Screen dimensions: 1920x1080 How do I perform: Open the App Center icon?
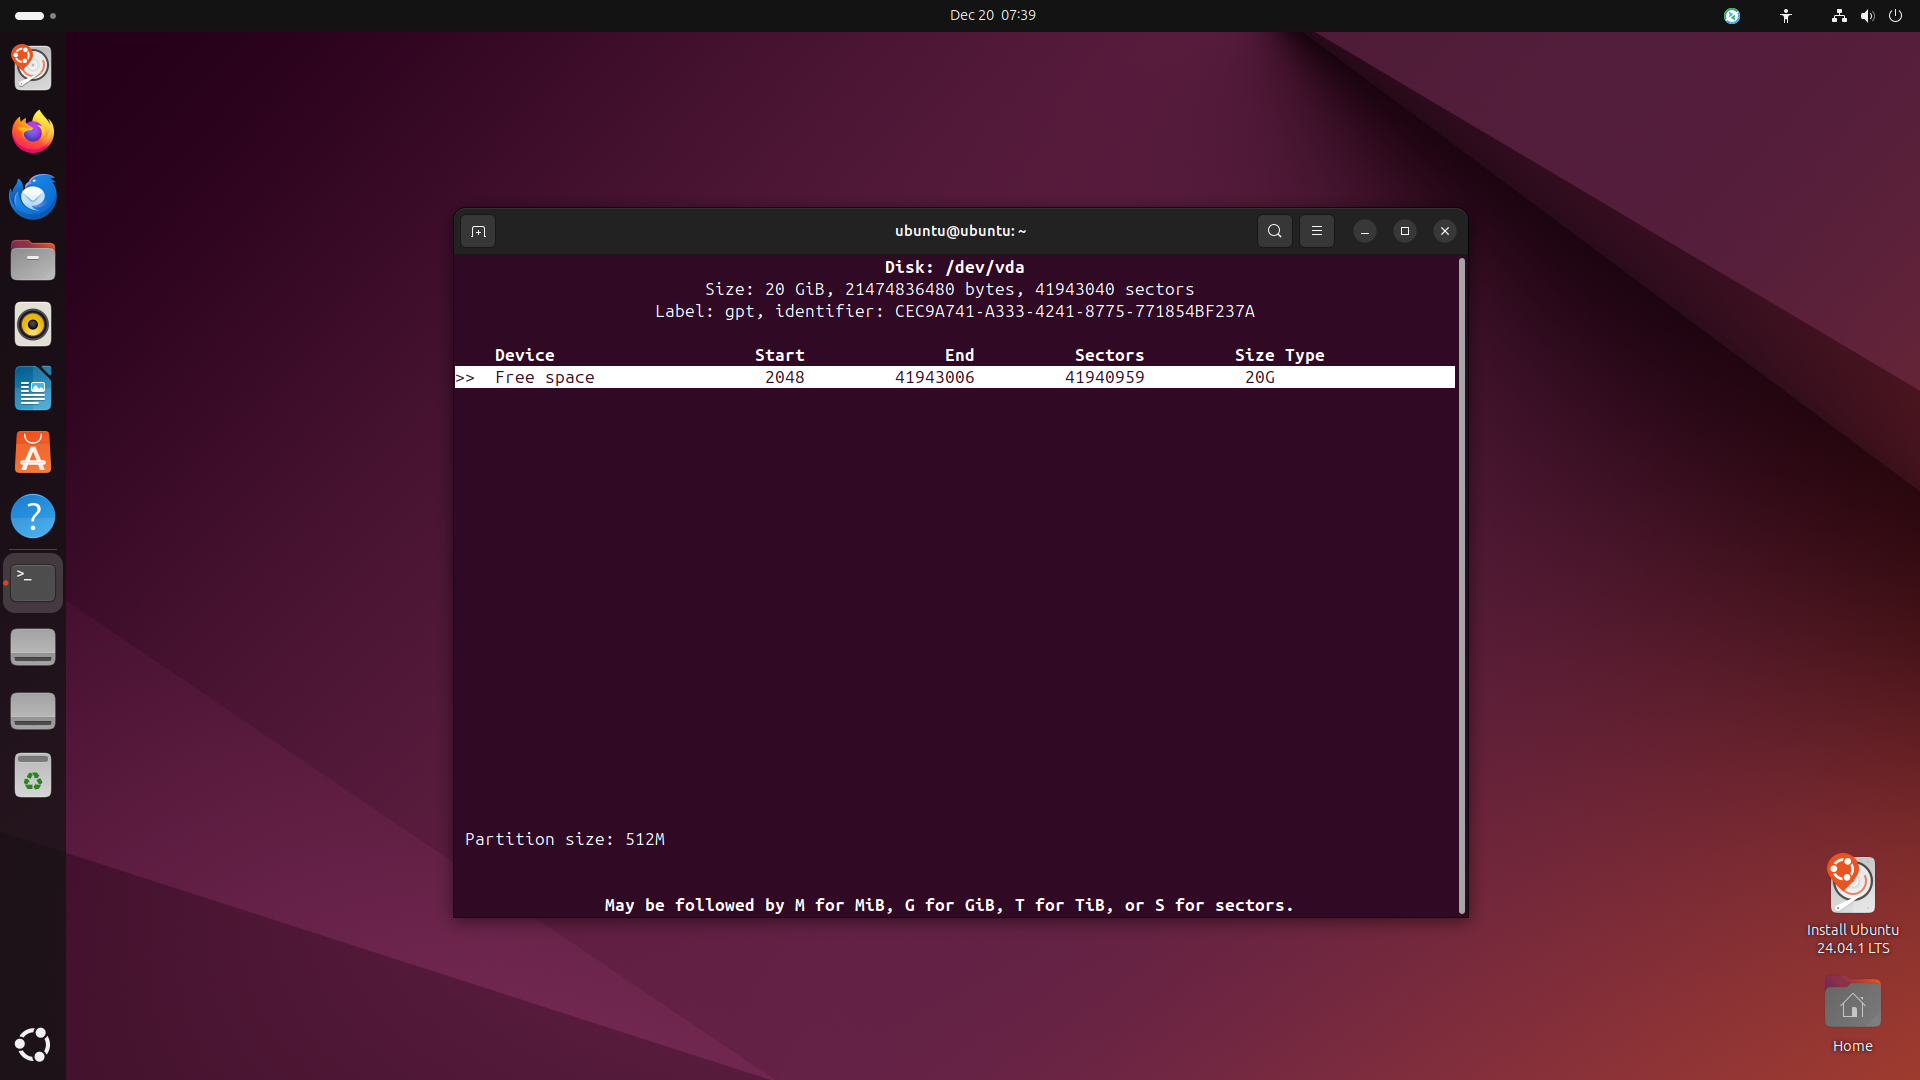point(33,452)
